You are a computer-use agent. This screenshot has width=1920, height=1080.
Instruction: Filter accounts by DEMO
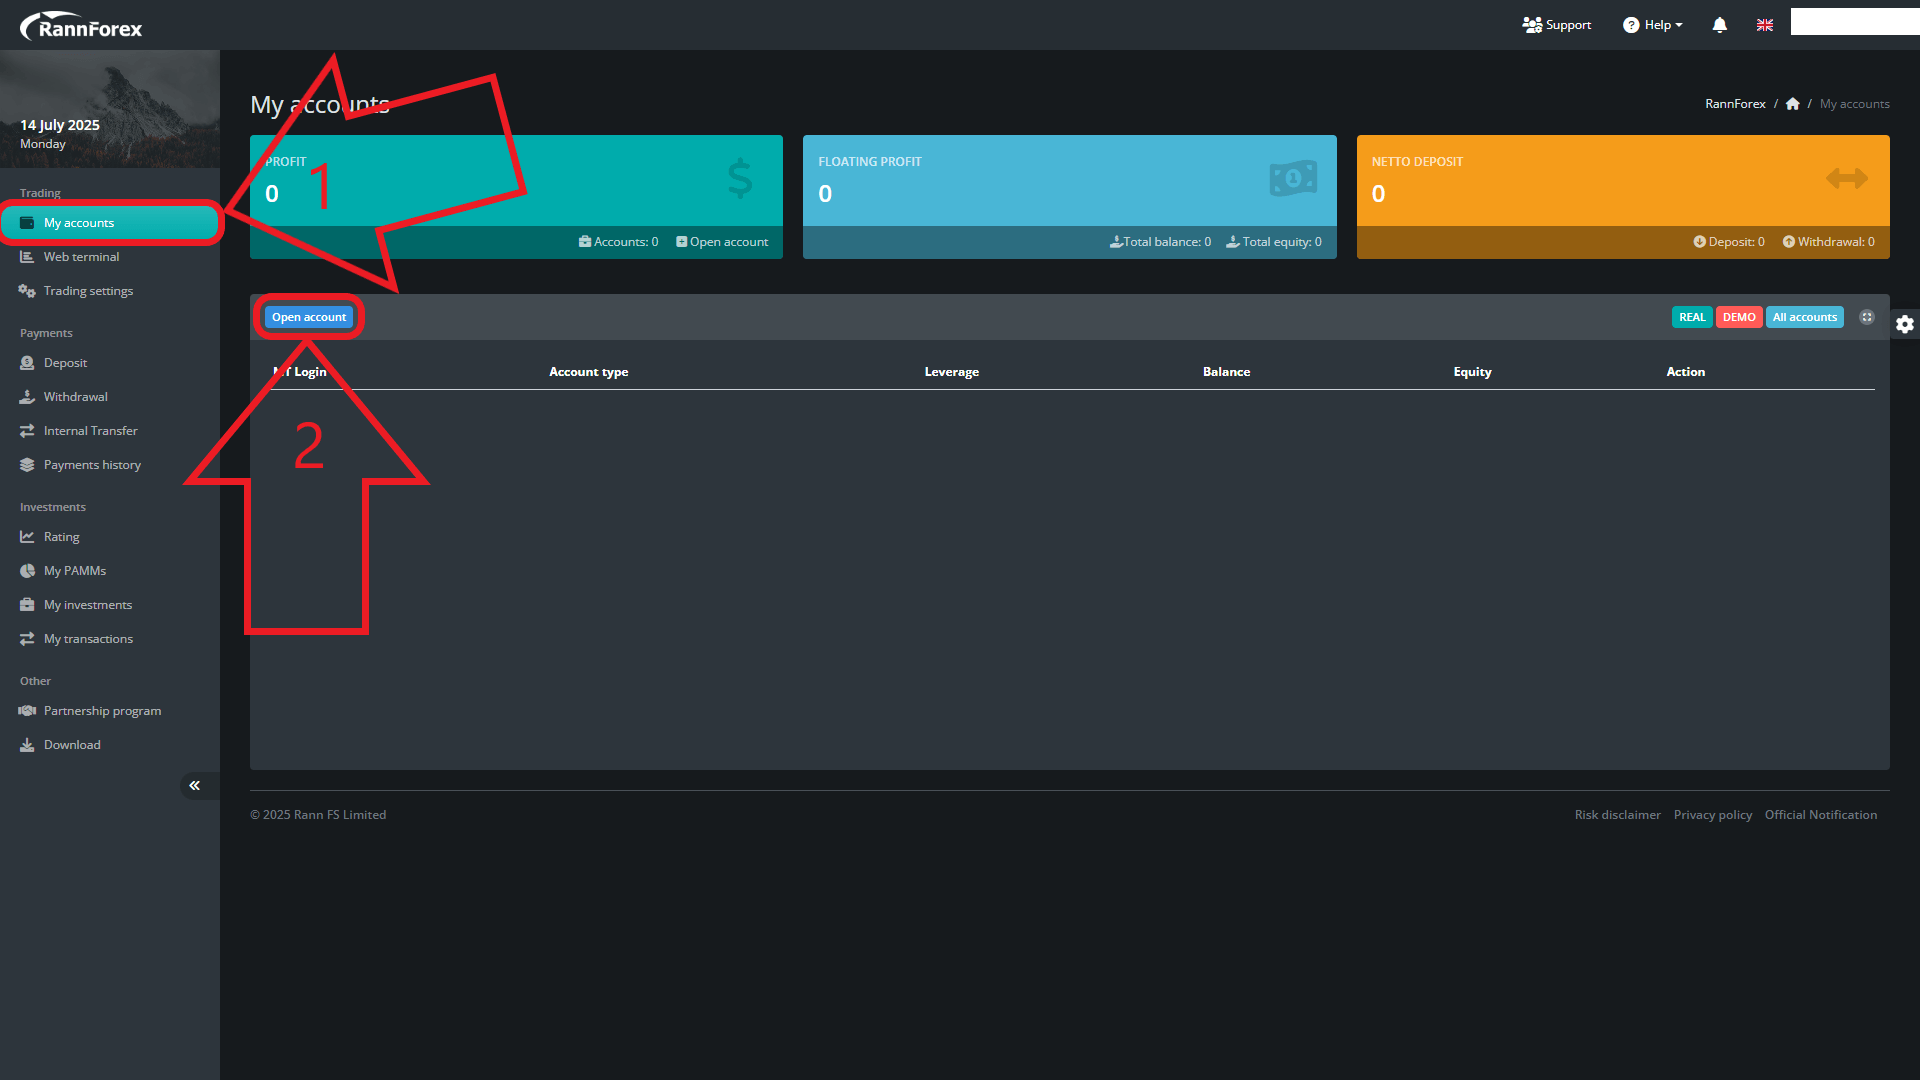pyautogui.click(x=1739, y=317)
